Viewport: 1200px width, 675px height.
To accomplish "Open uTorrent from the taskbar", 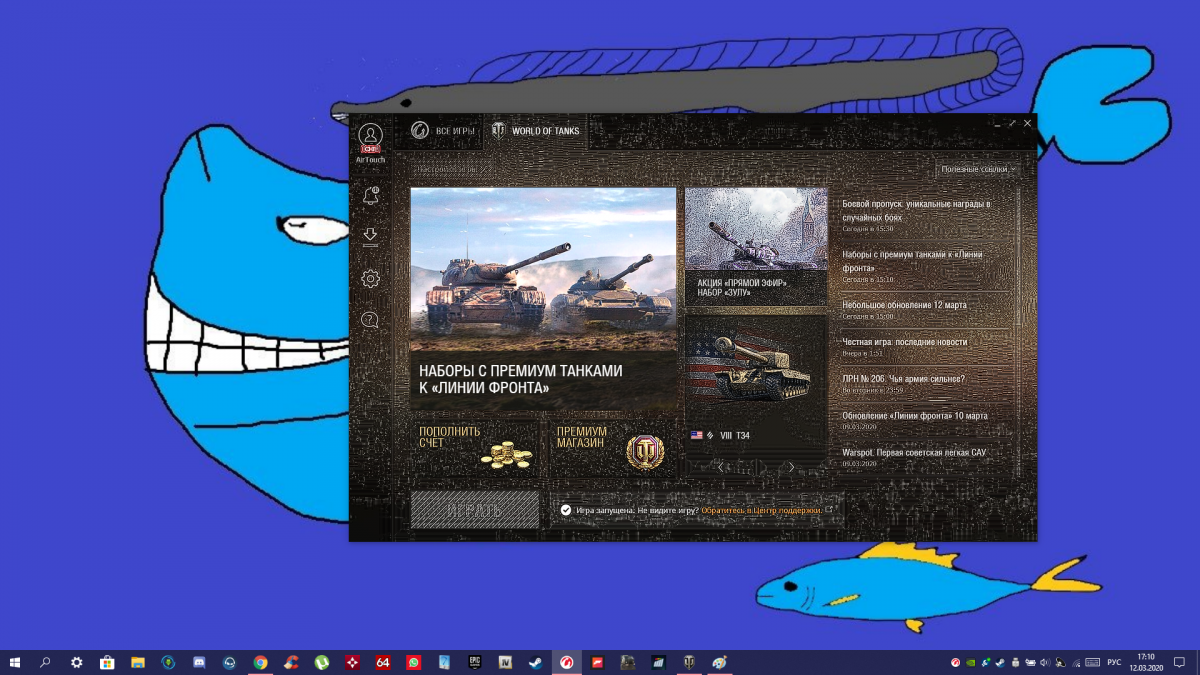I will (x=322, y=662).
